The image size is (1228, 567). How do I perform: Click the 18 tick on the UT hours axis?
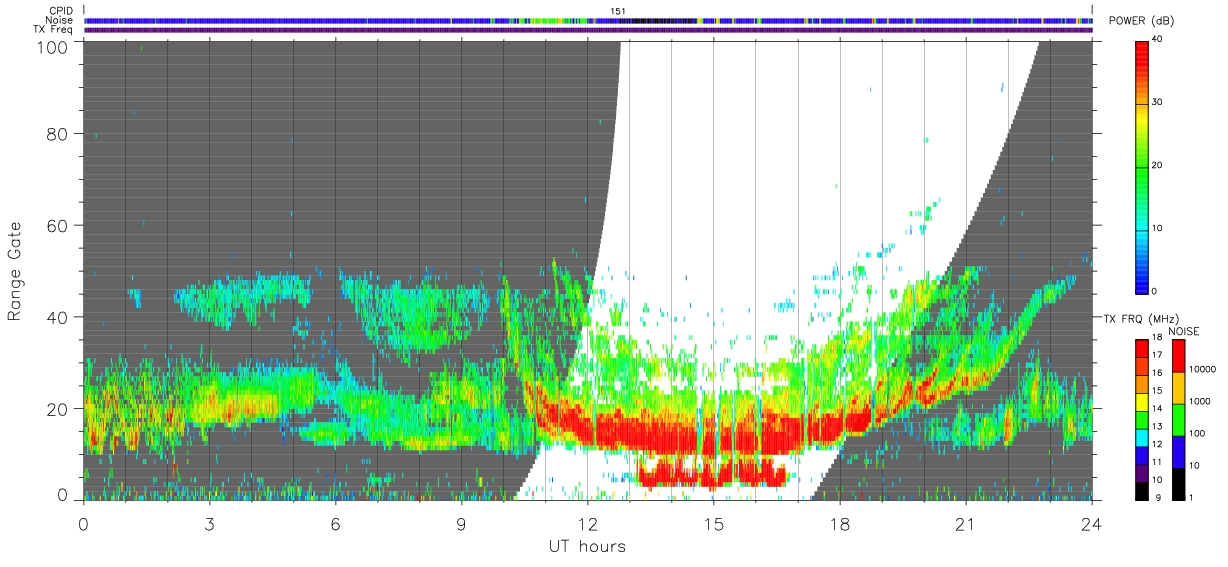[839, 524]
